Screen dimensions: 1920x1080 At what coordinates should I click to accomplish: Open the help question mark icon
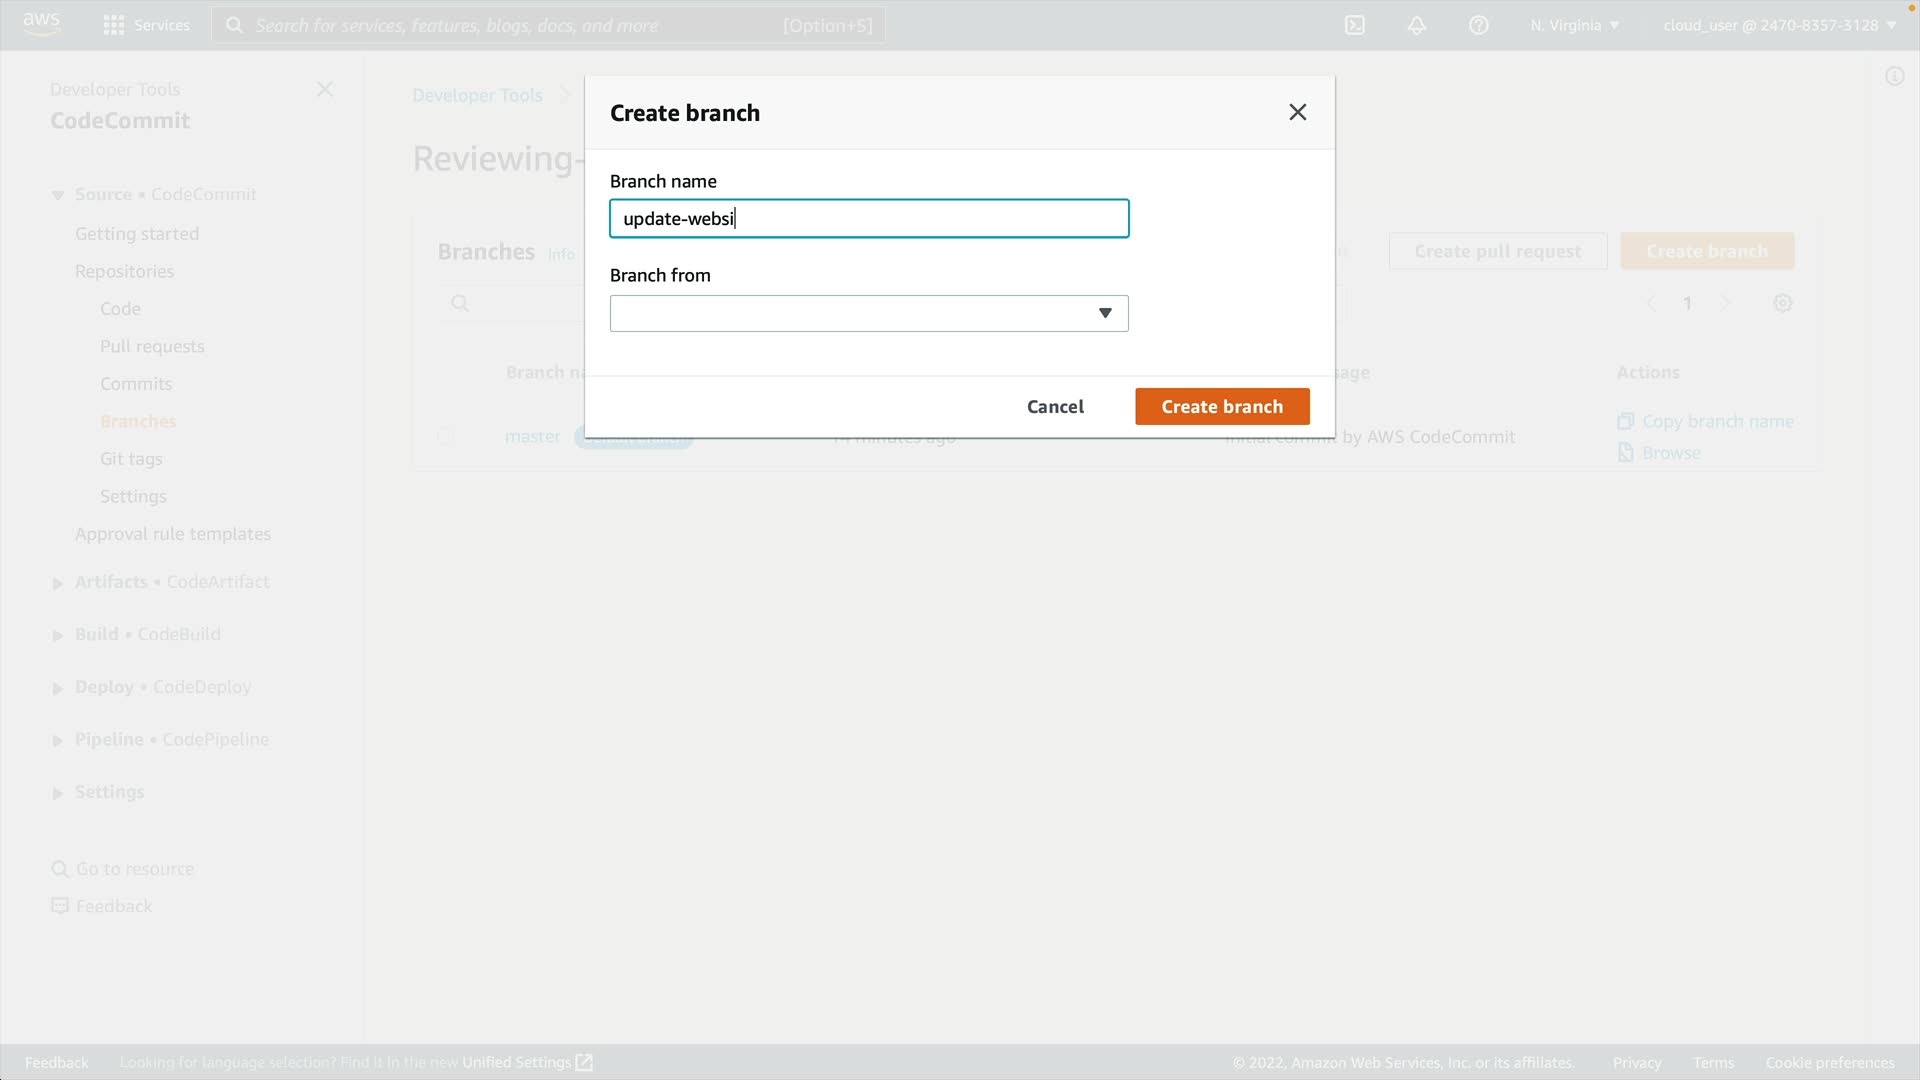coord(1478,25)
